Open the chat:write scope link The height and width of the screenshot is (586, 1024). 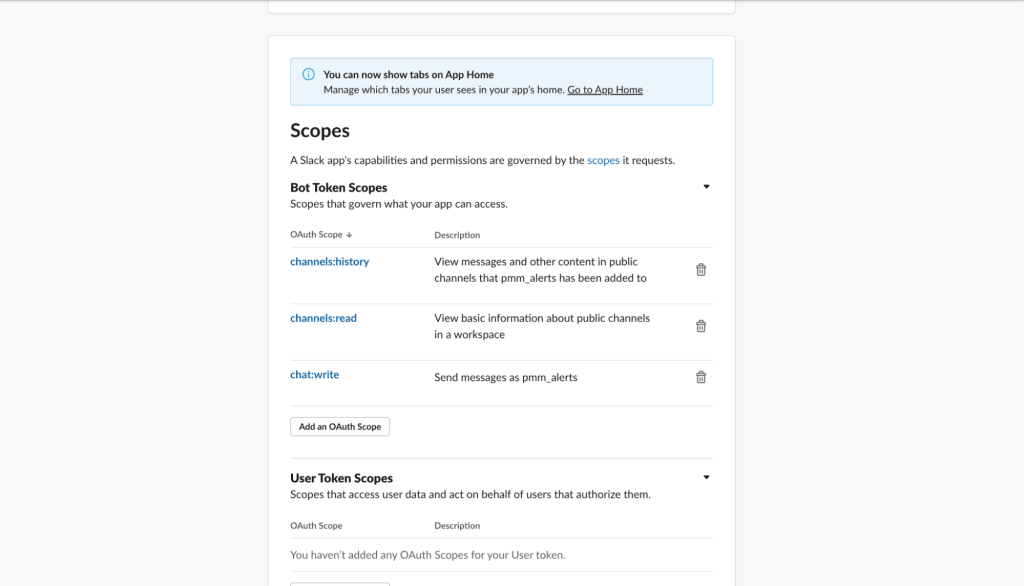click(x=314, y=375)
